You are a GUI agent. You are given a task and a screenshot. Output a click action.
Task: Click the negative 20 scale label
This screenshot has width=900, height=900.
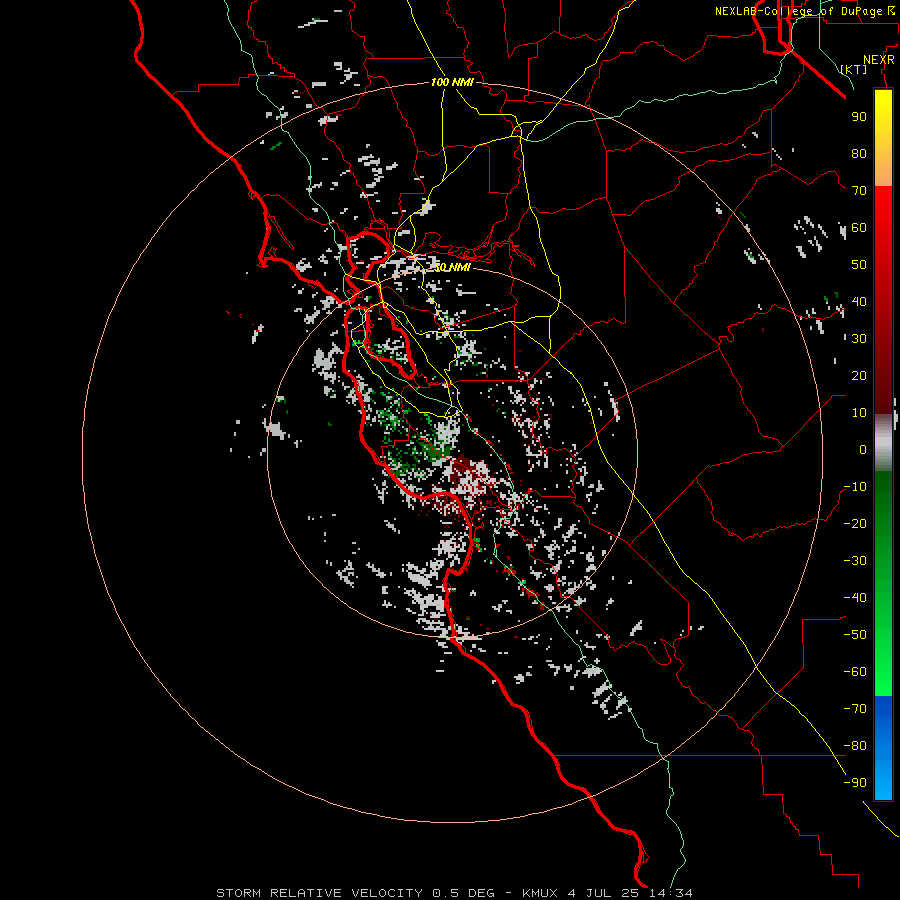click(855, 523)
